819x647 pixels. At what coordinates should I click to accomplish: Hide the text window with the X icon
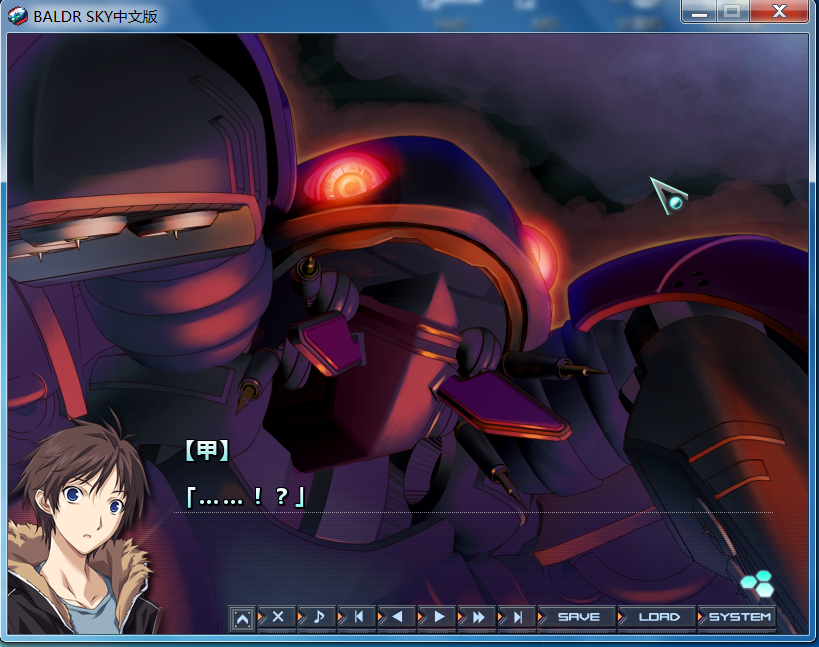point(277,617)
